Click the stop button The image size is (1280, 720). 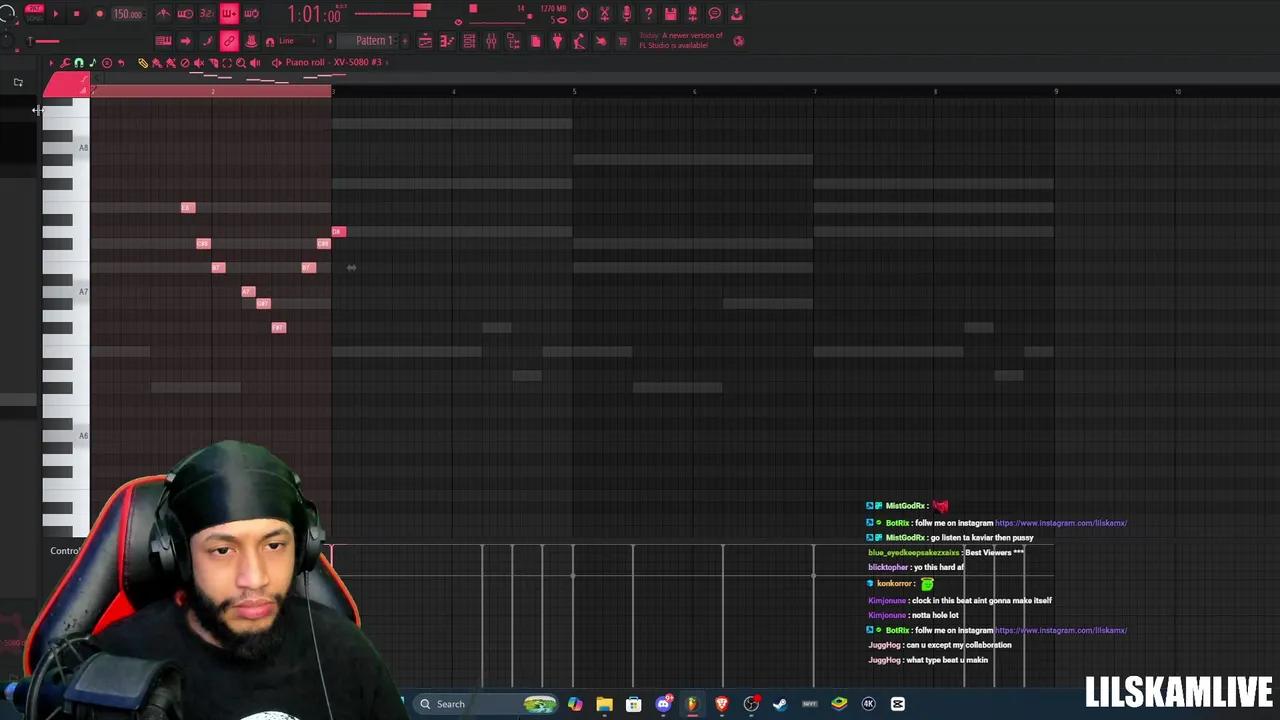76,14
